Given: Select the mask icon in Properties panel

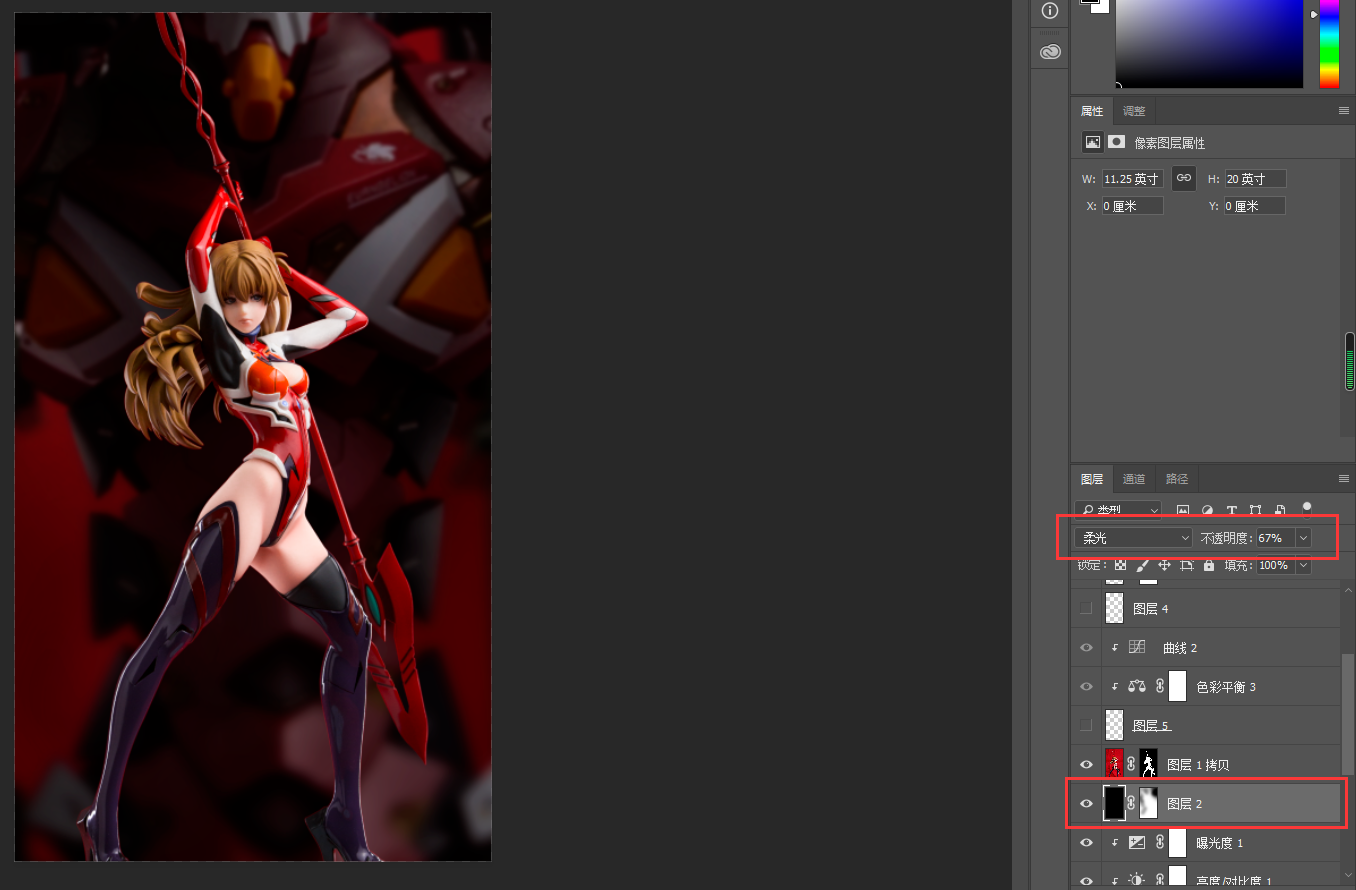Looking at the screenshot, I should [1116, 142].
